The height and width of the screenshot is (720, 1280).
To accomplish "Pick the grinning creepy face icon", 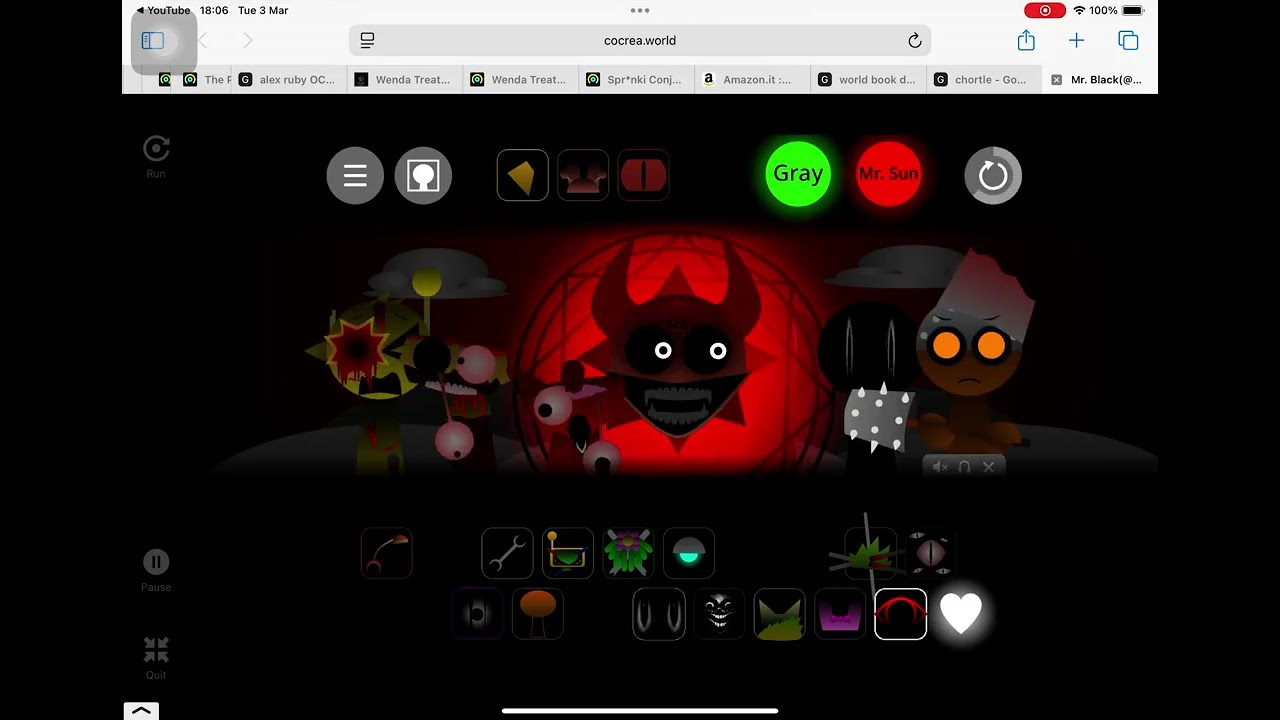I will coord(719,614).
